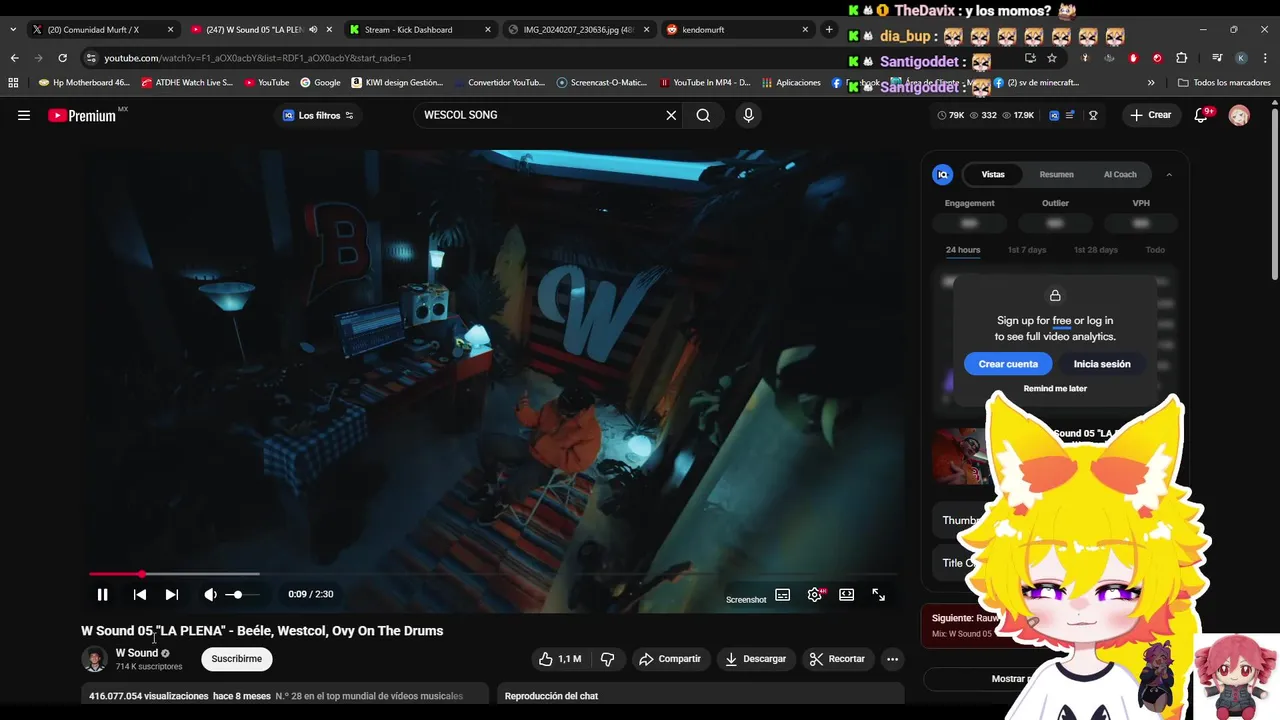Open a new browser tab

pyautogui.click(x=829, y=30)
